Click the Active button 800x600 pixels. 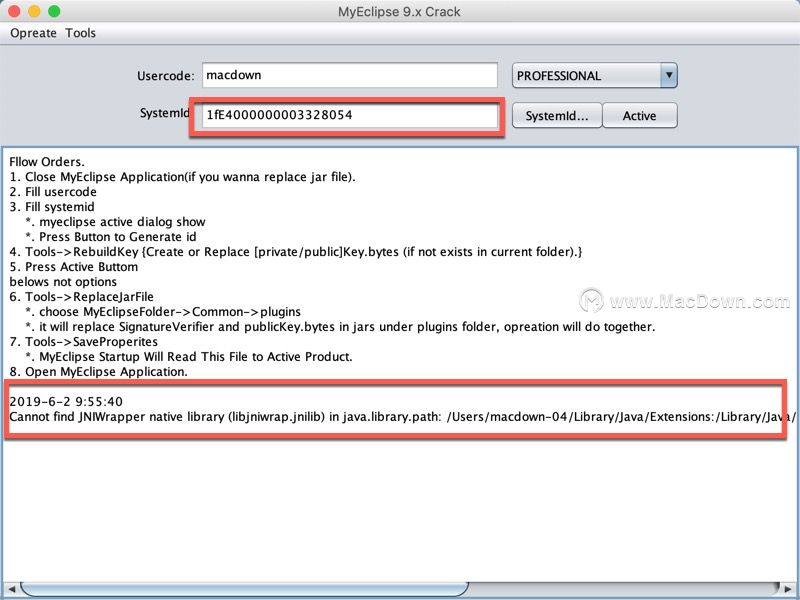[x=640, y=116]
